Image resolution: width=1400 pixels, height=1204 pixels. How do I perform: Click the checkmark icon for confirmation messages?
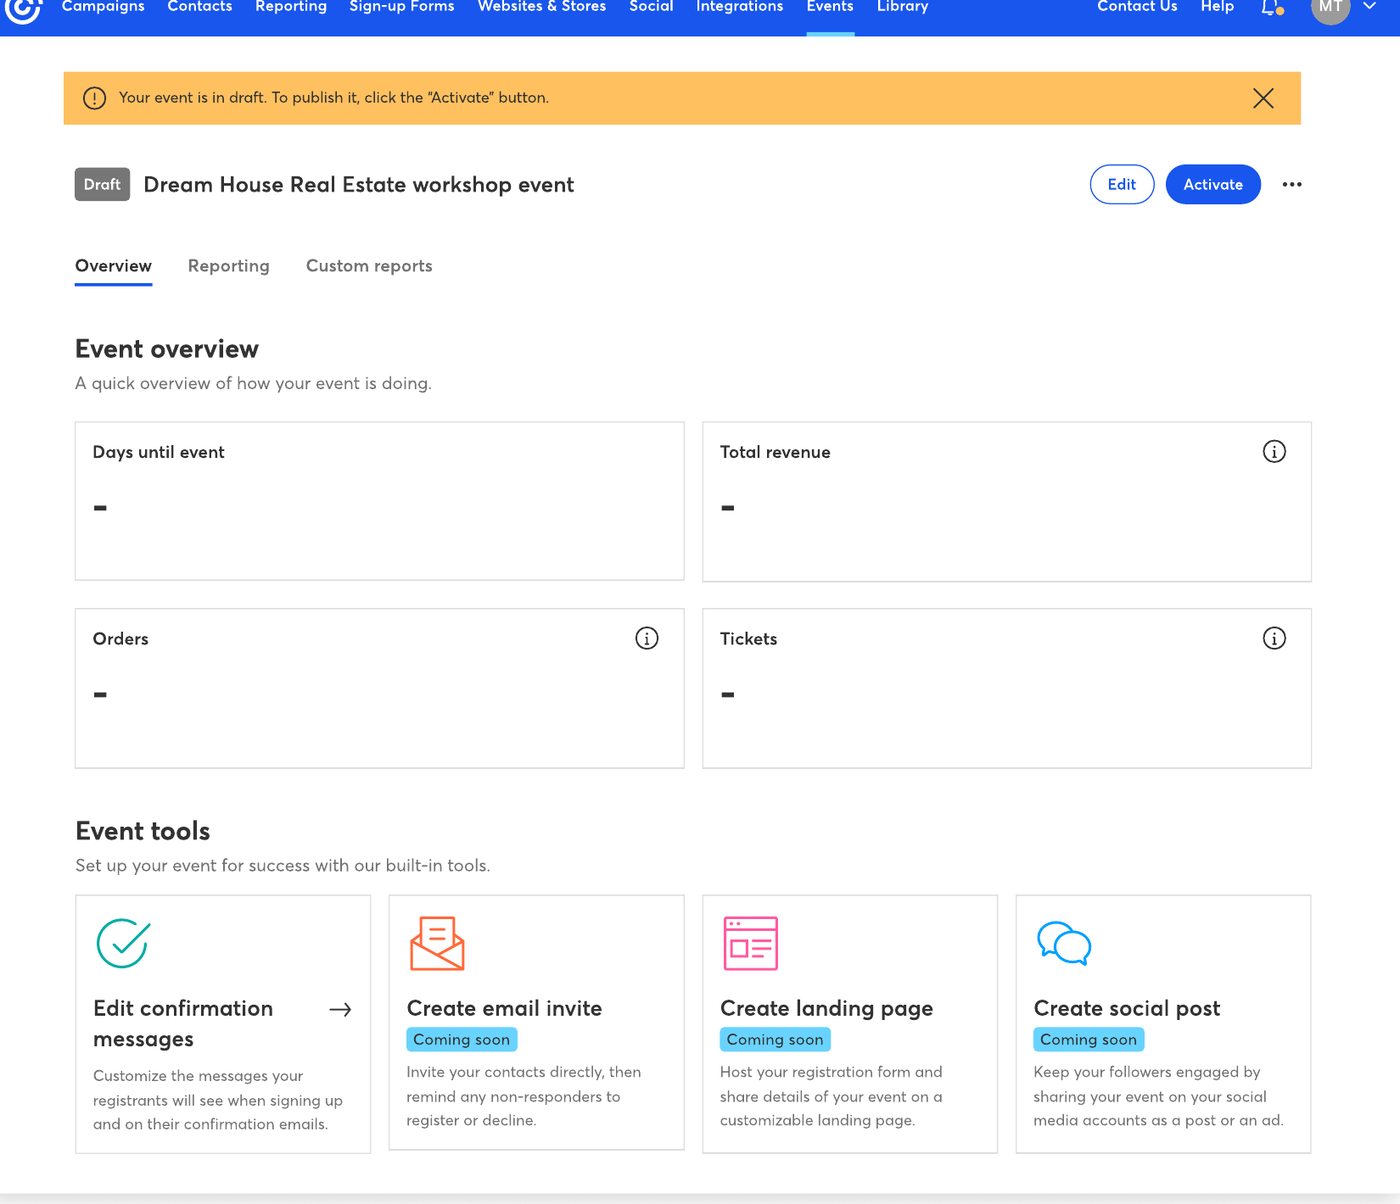coord(123,943)
